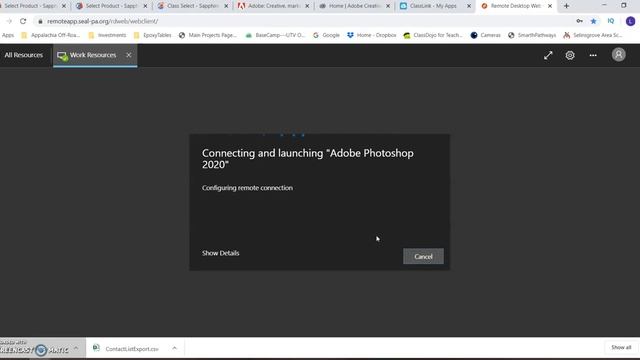Image resolution: width=640 pixels, height=360 pixels.
Task: Open the Appalachia Off-Road bookmark folder
Action: pyautogui.click(x=51, y=35)
